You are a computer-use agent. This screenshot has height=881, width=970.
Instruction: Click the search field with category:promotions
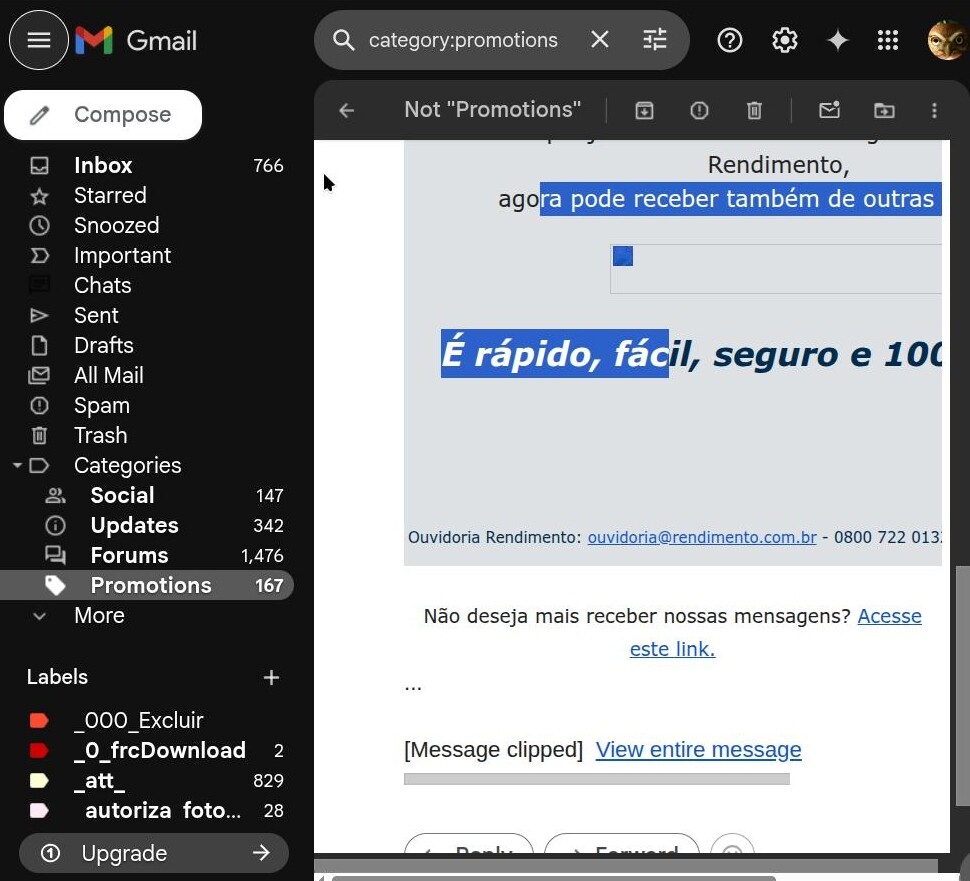pyautogui.click(x=463, y=40)
